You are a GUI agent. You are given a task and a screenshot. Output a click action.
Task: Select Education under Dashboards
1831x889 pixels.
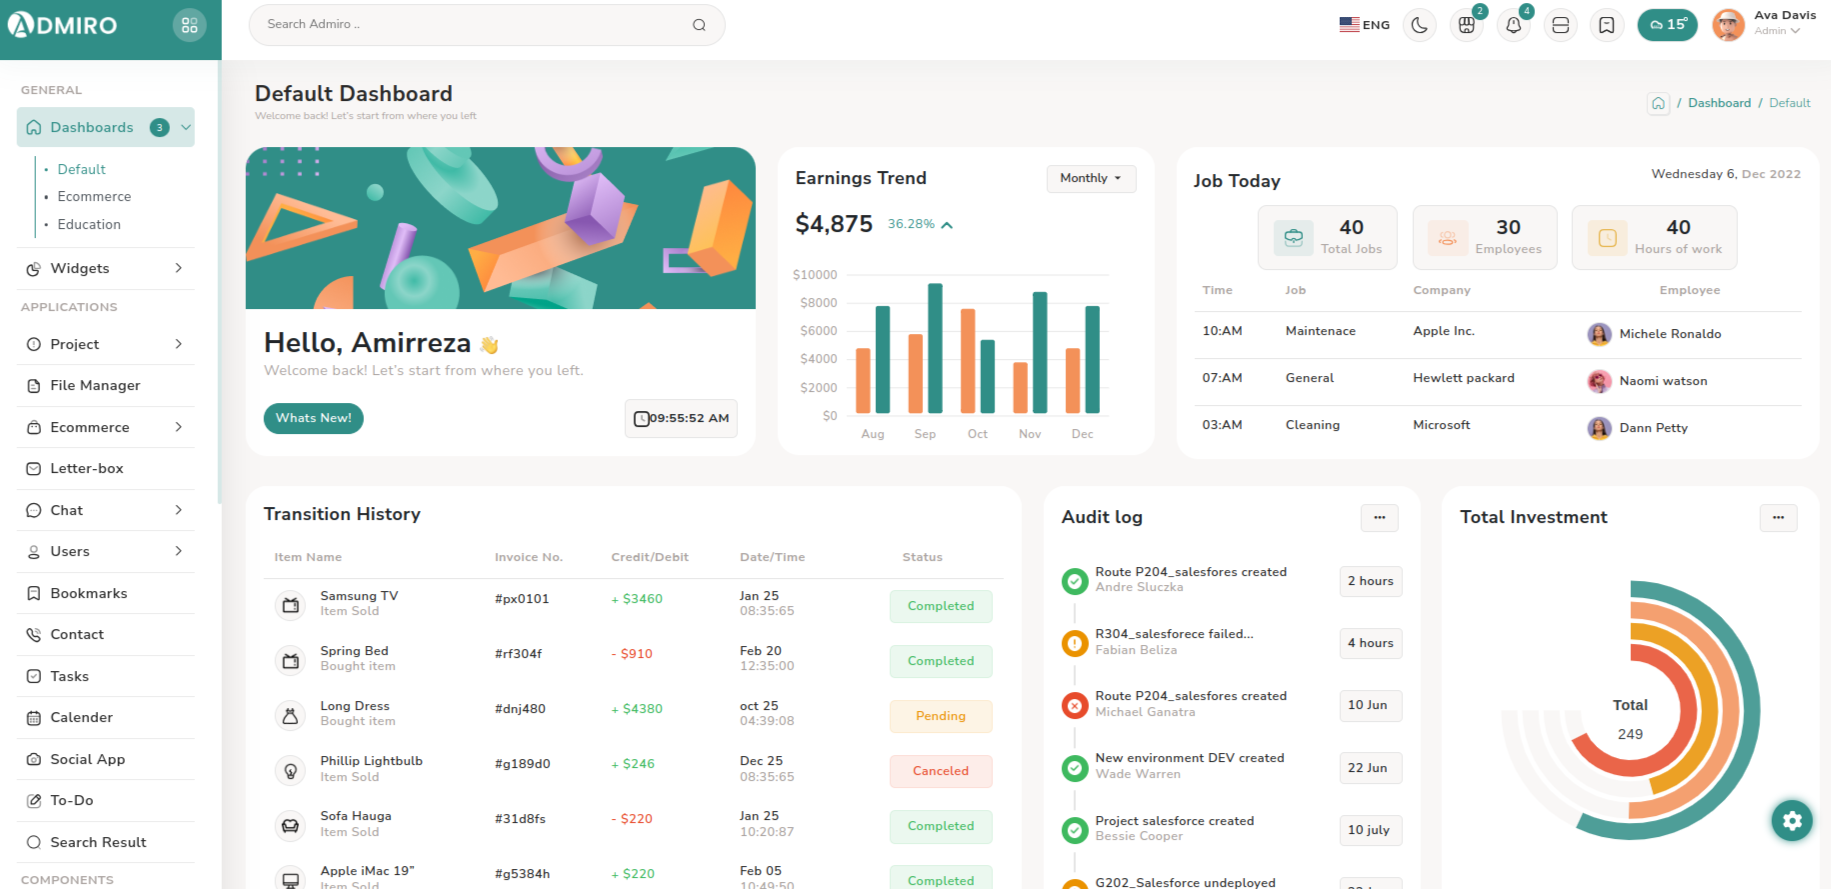coord(89,224)
